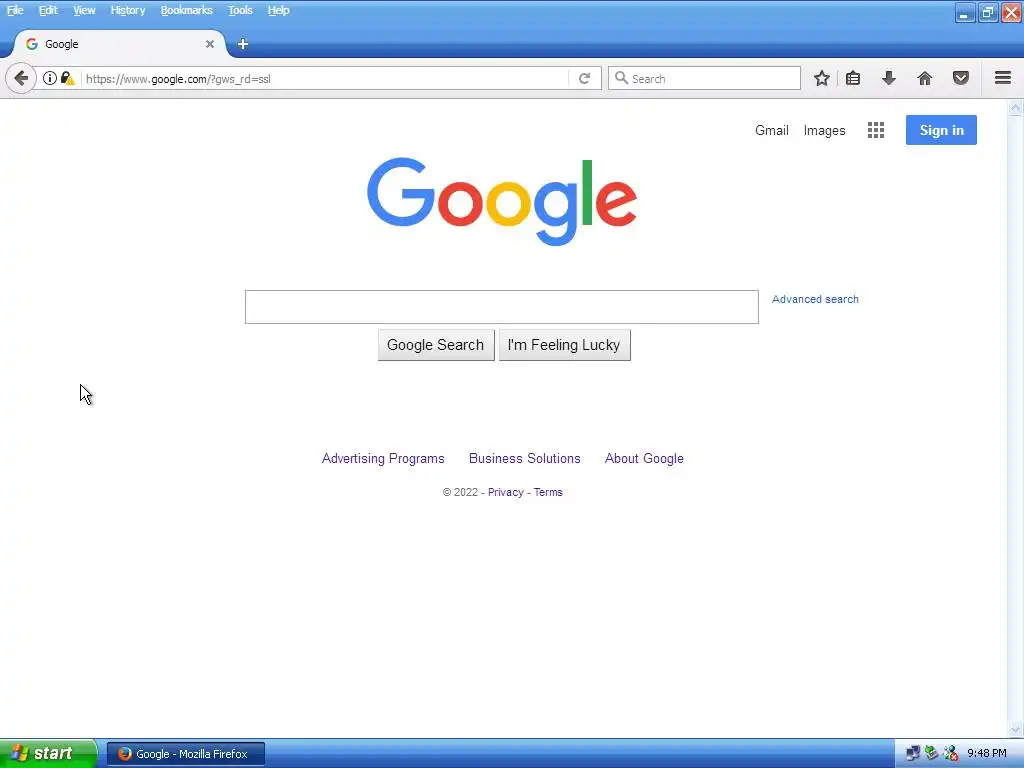
Task: Click the URL address bar
Action: (325, 79)
